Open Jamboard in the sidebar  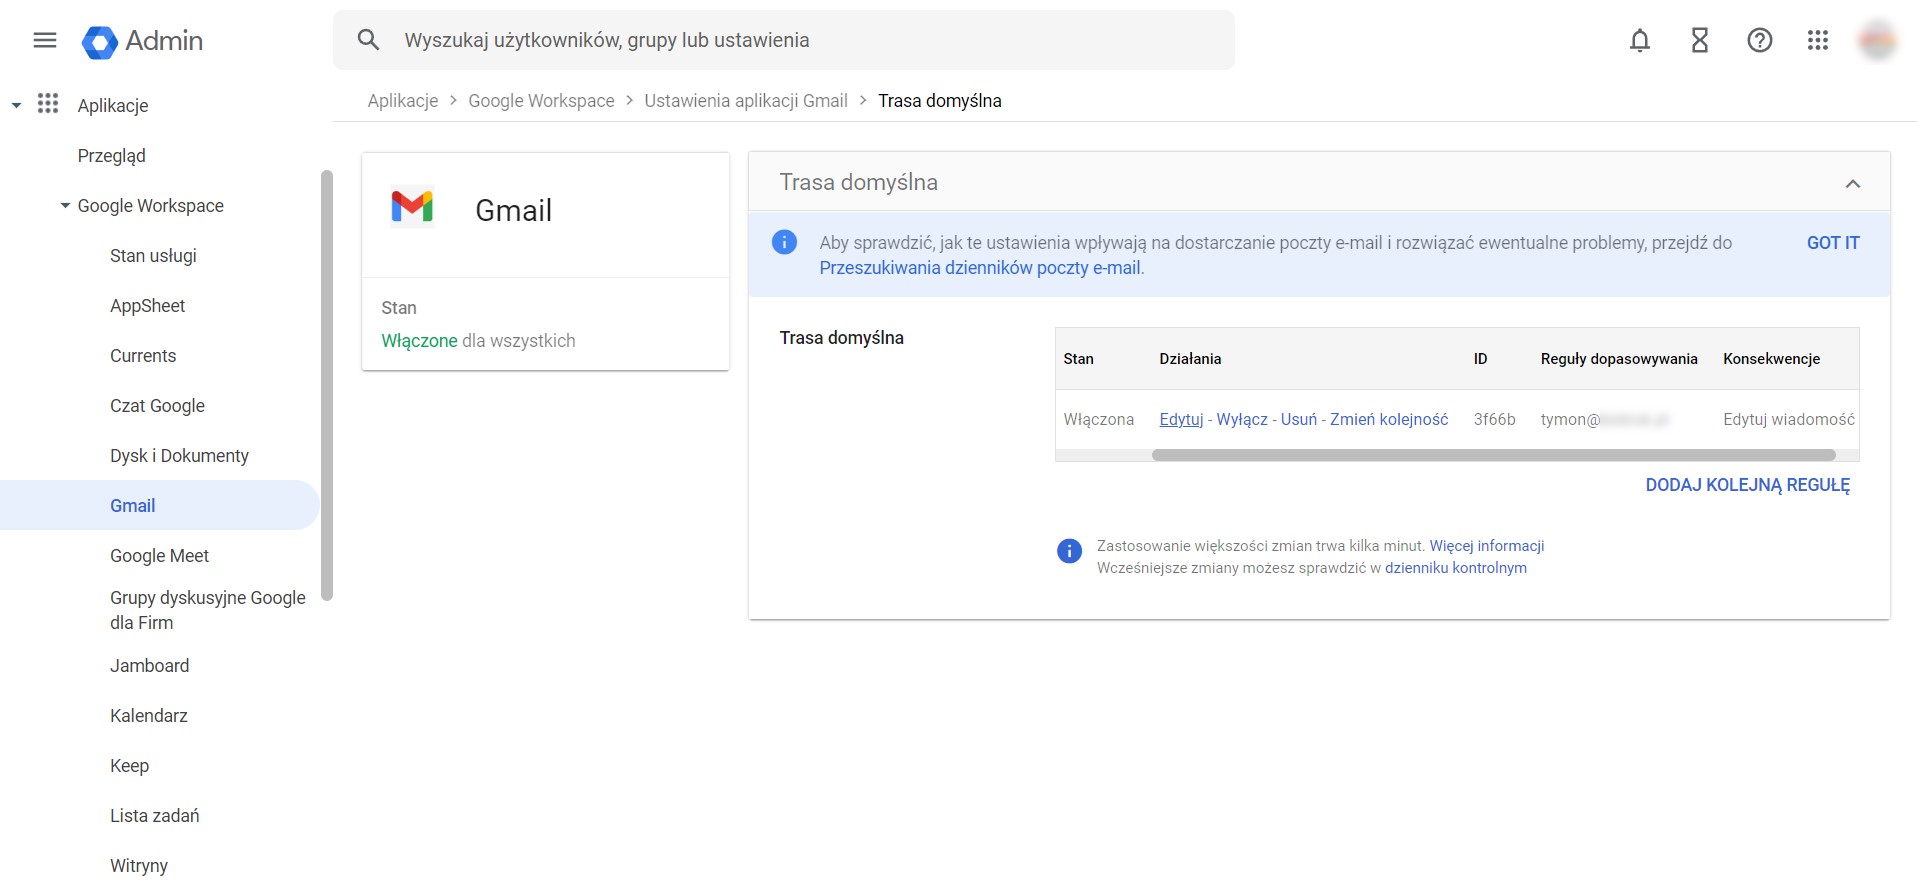coord(149,666)
